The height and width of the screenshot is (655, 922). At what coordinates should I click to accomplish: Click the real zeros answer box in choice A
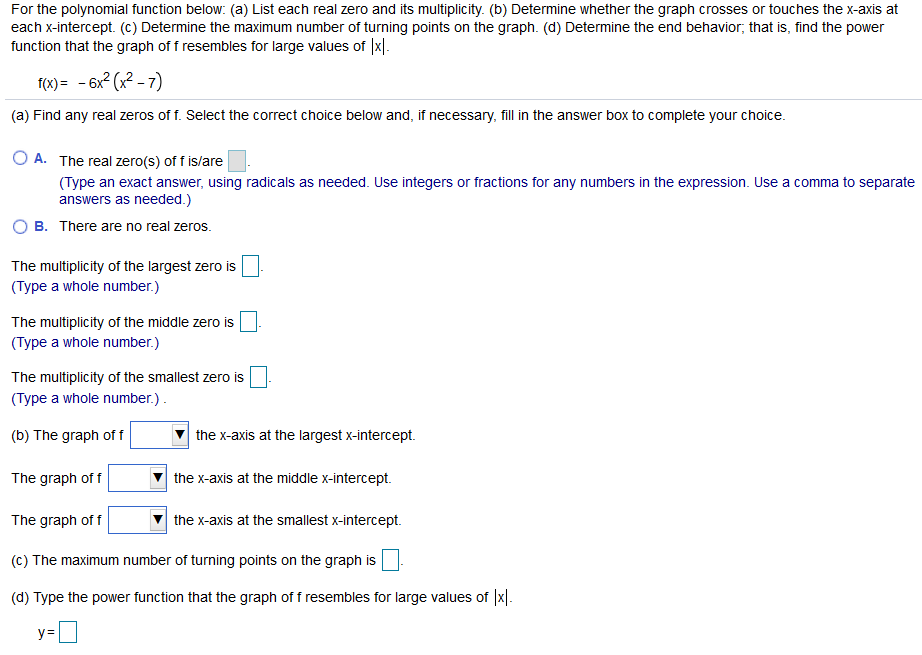pos(236,158)
